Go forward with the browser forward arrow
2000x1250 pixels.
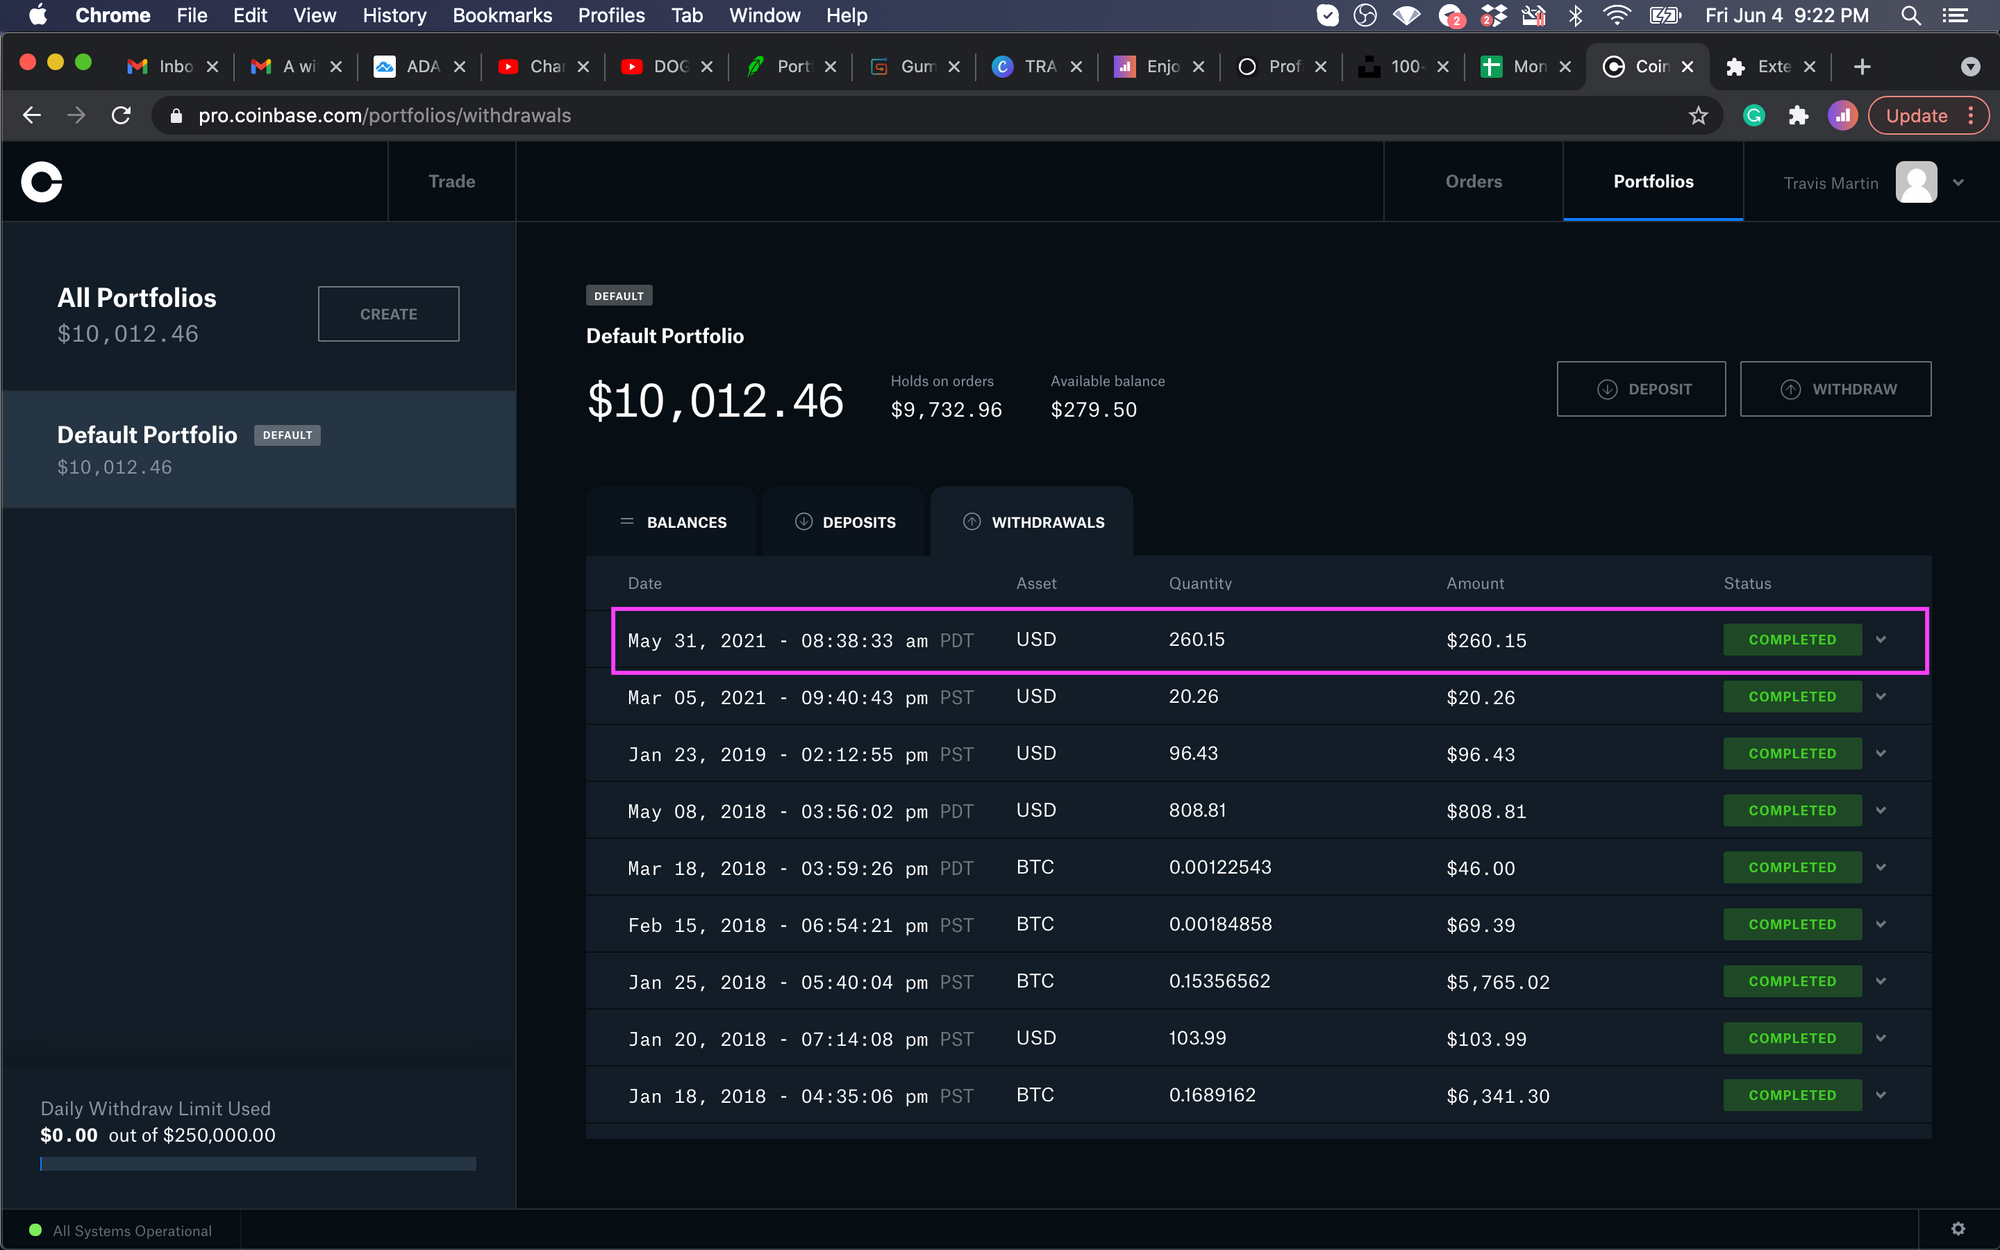[x=76, y=115]
